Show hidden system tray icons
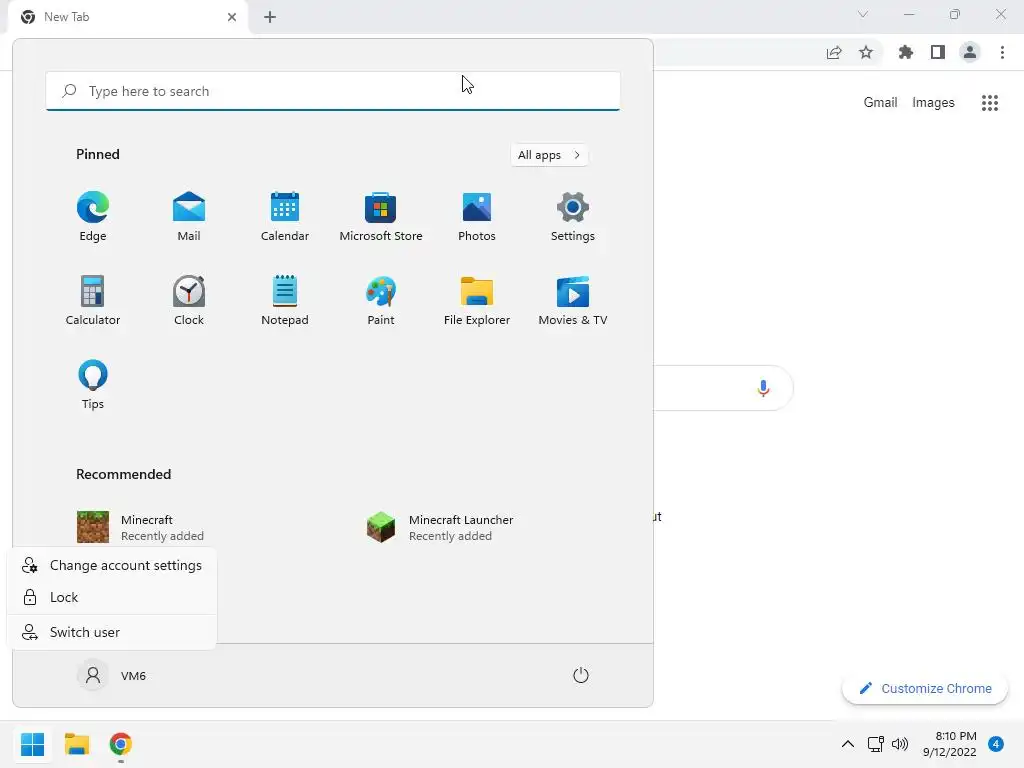Screen dimensions: 1024x768 pos(848,744)
